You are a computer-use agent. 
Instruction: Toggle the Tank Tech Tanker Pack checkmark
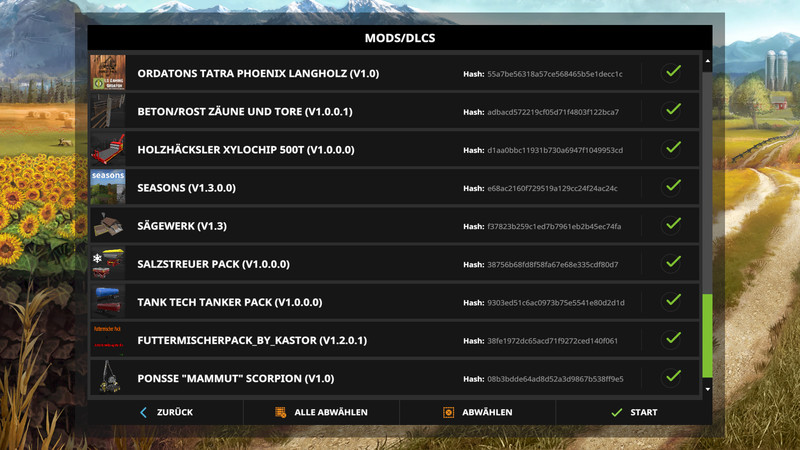click(673, 300)
